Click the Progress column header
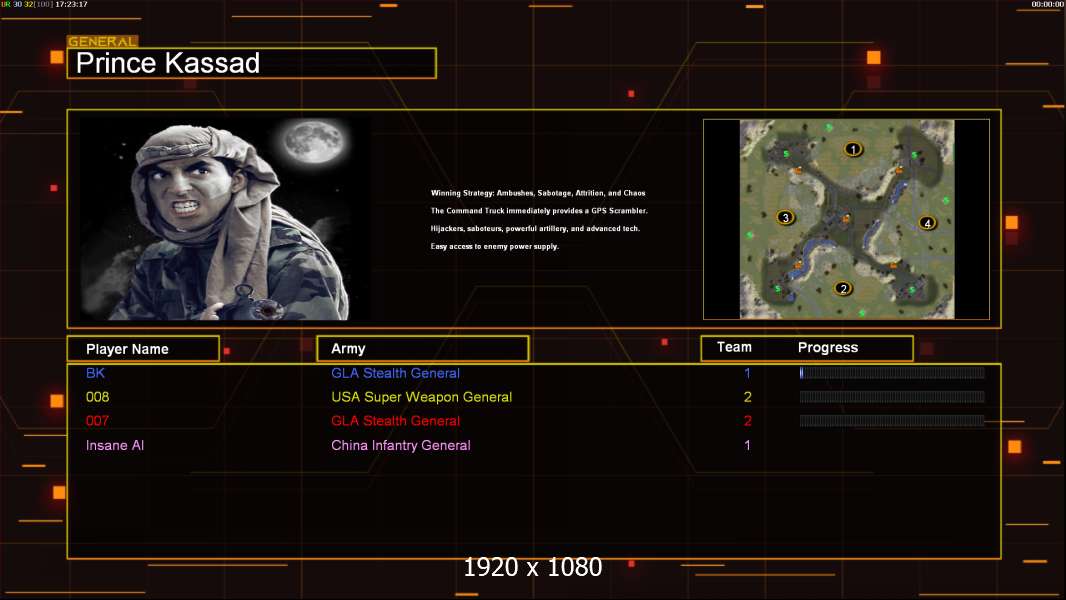 click(x=828, y=348)
